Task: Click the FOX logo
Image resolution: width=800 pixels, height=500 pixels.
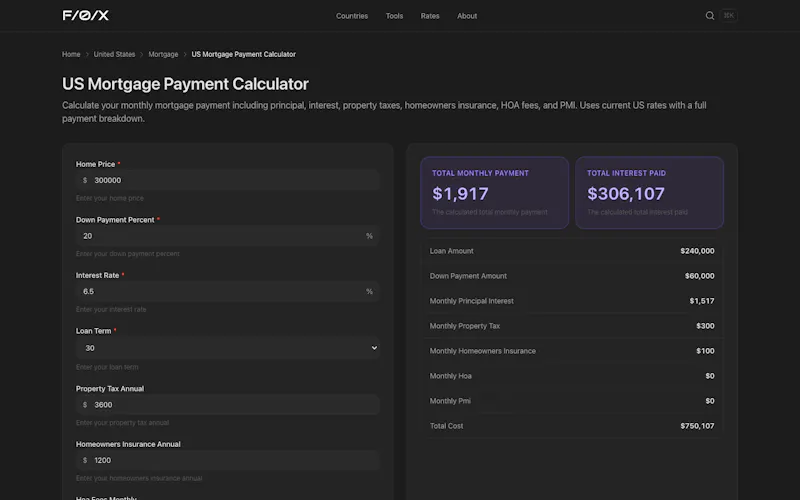Action: [x=86, y=15]
